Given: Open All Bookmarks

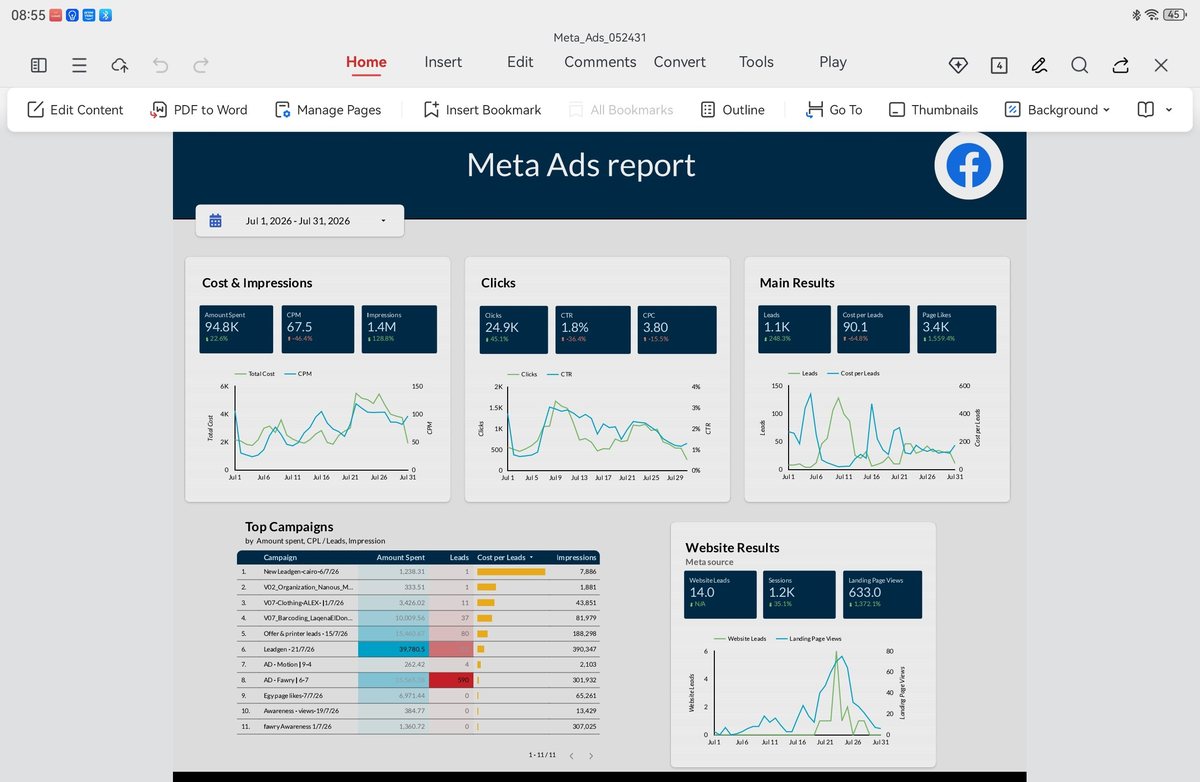Looking at the screenshot, I should click(x=620, y=110).
